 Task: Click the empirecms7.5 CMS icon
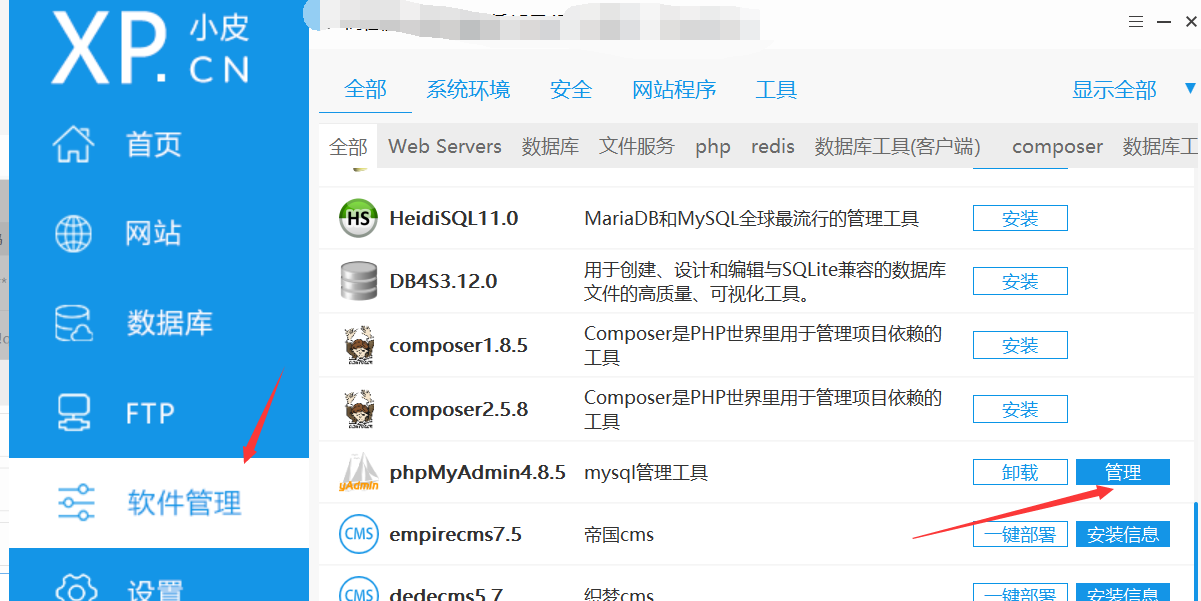click(x=358, y=534)
